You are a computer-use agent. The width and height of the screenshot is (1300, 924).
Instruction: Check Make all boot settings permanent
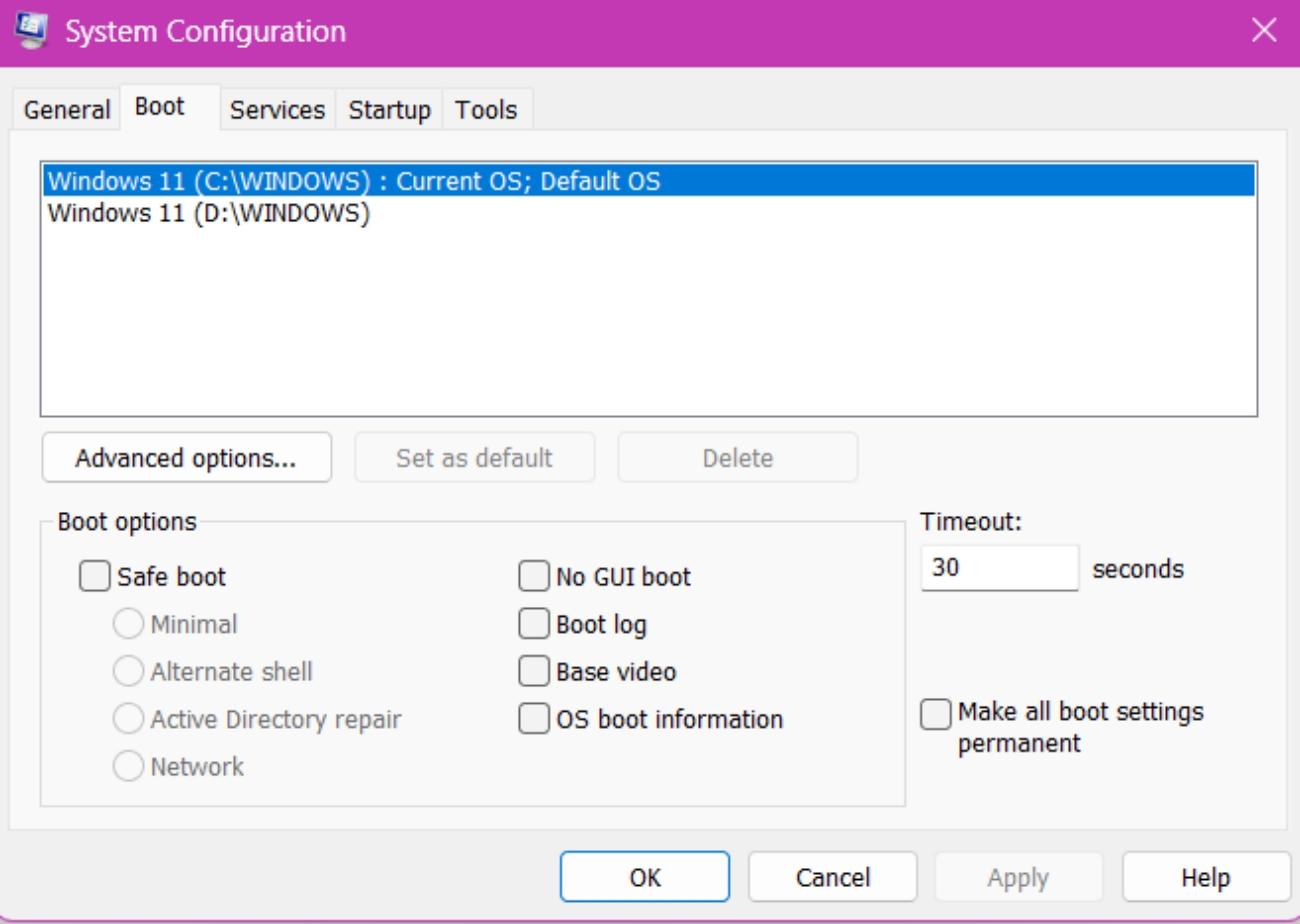pos(936,714)
